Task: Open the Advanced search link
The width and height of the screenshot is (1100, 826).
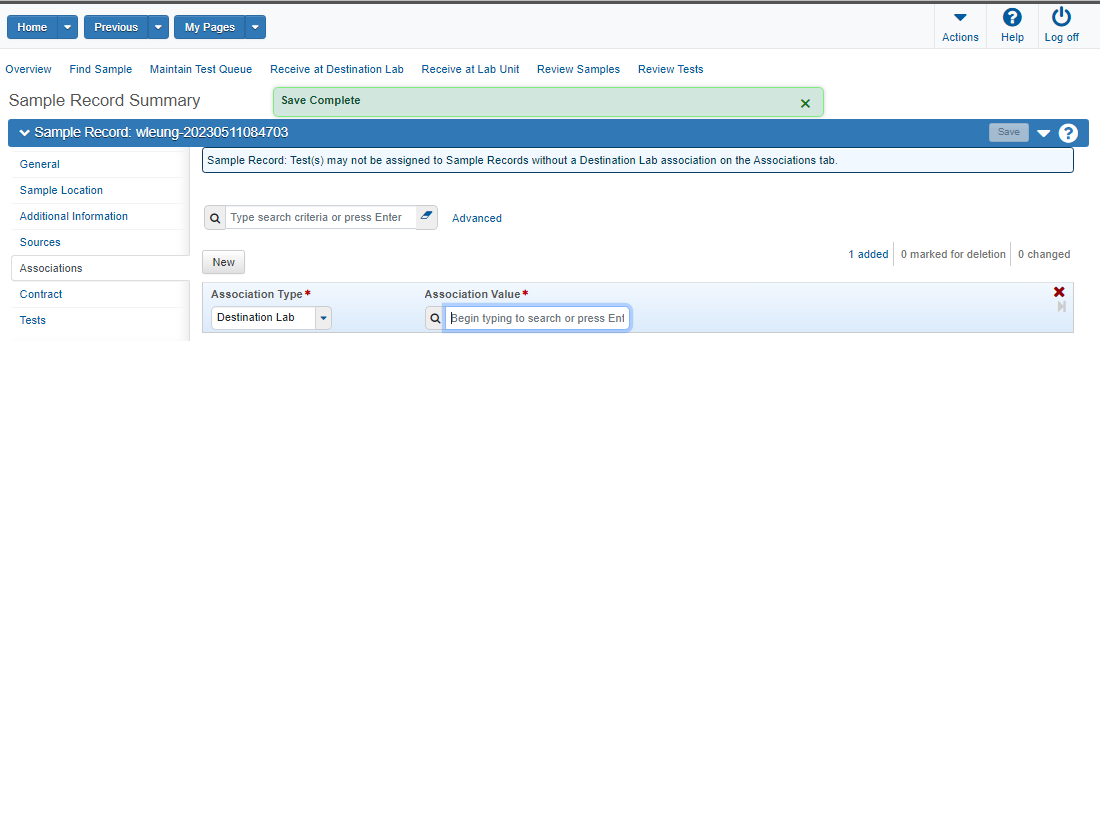Action: point(476,218)
